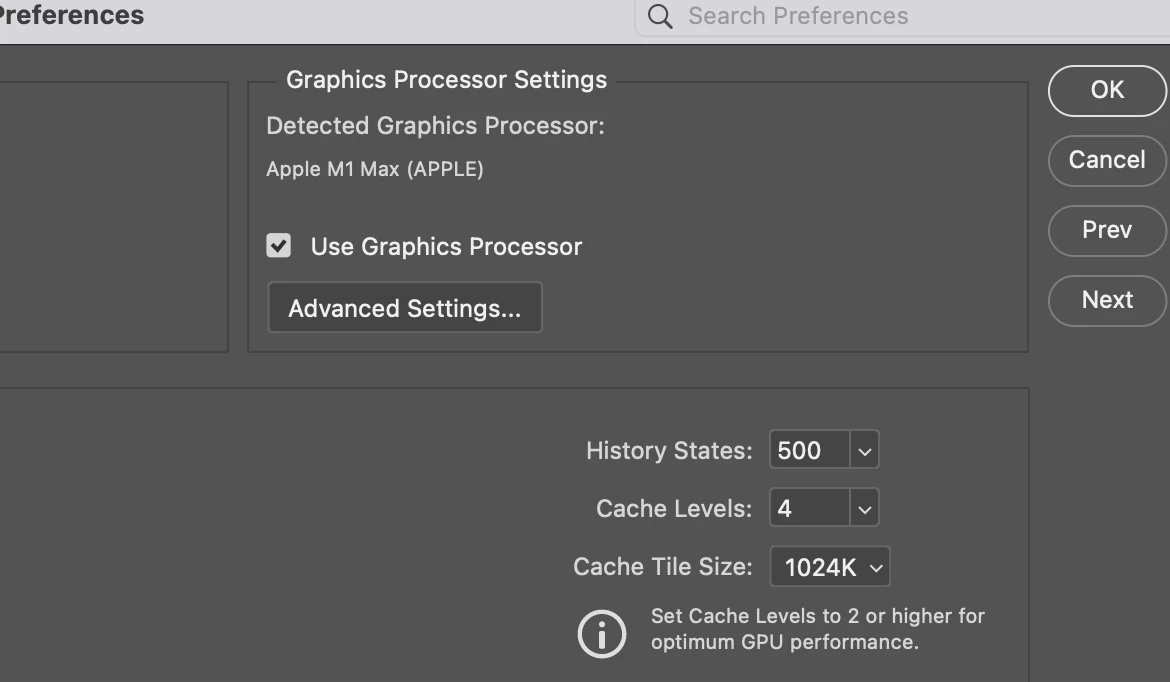
Task: Open Advanced Settings for the graphics processor
Action: coord(404,307)
